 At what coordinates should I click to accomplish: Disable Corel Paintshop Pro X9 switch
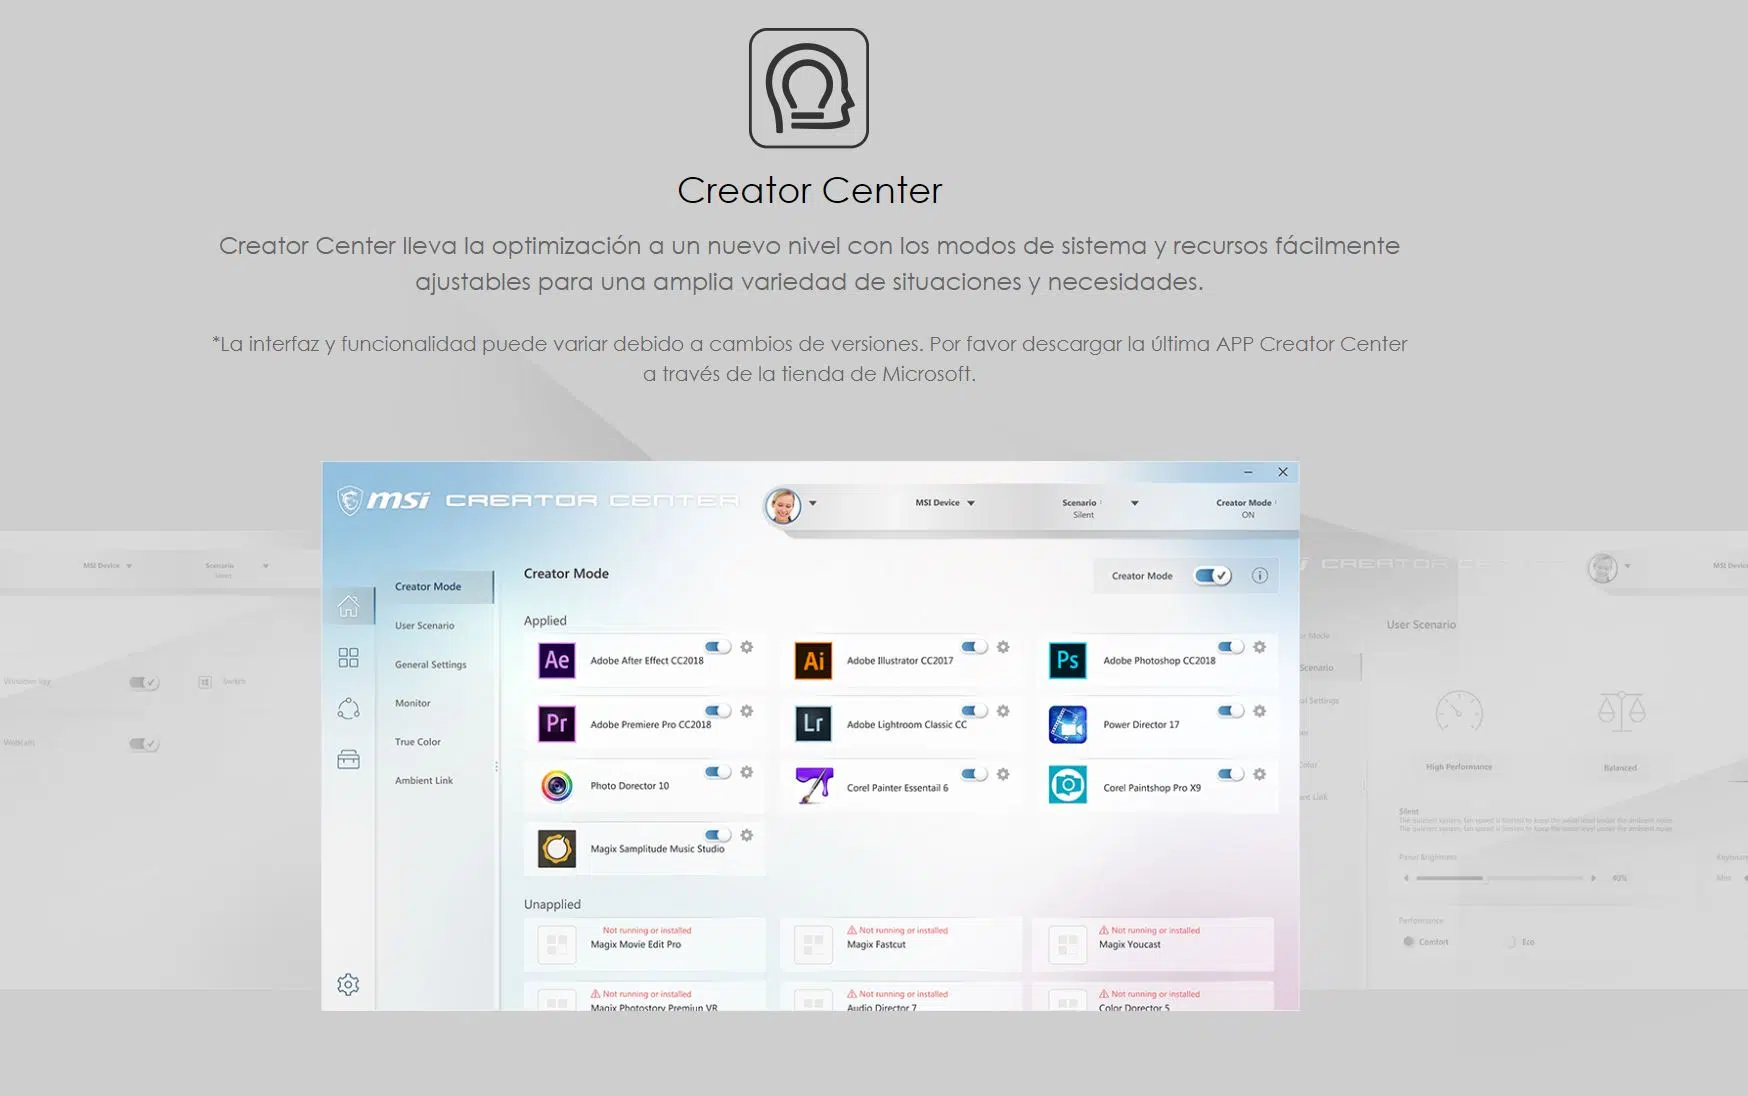pyautogui.click(x=1231, y=774)
